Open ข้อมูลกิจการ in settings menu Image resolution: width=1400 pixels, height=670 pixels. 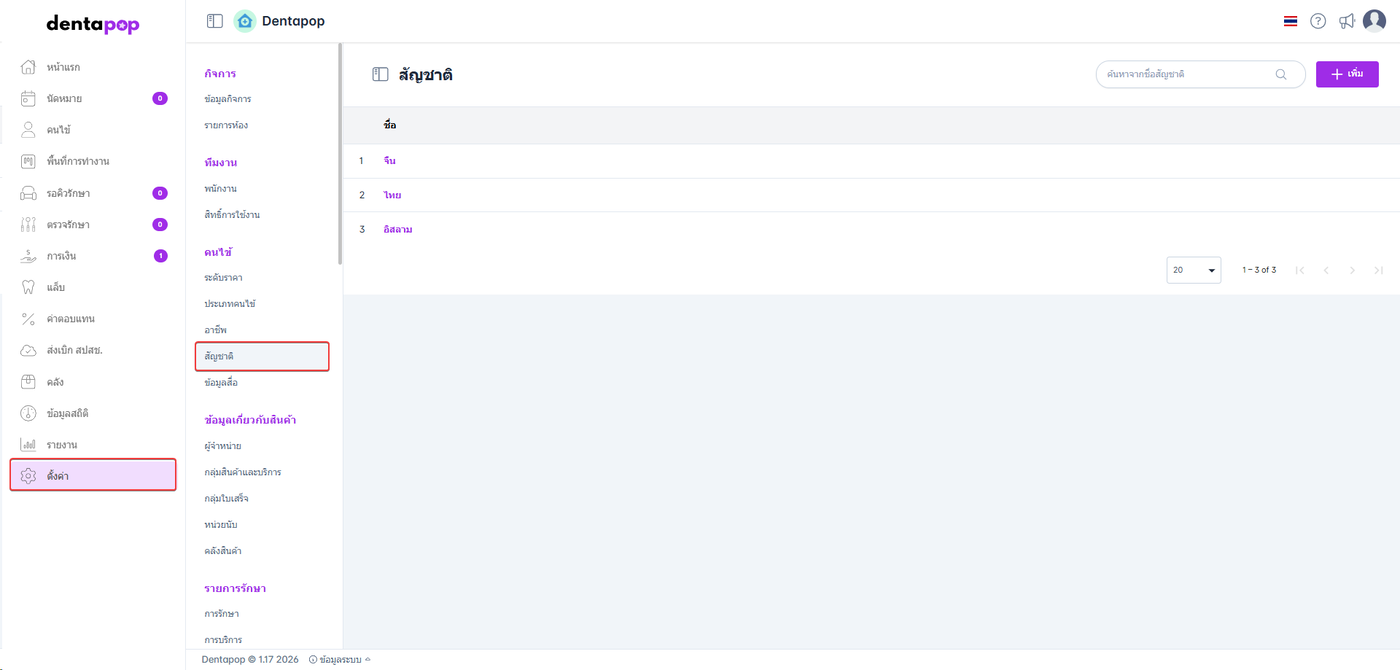(x=227, y=99)
